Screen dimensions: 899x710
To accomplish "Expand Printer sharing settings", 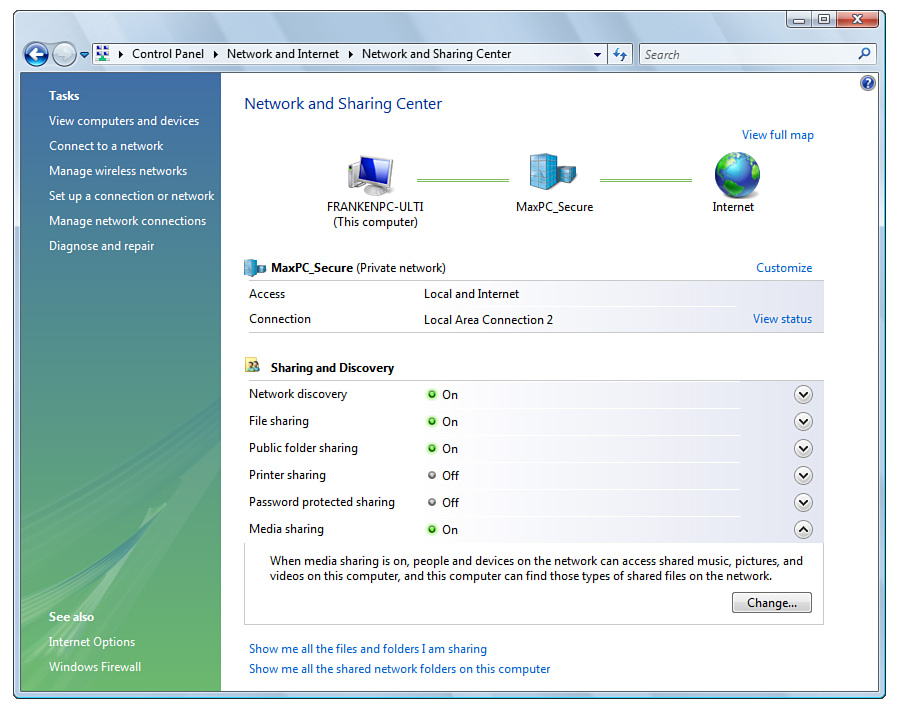I will [803, 475].
